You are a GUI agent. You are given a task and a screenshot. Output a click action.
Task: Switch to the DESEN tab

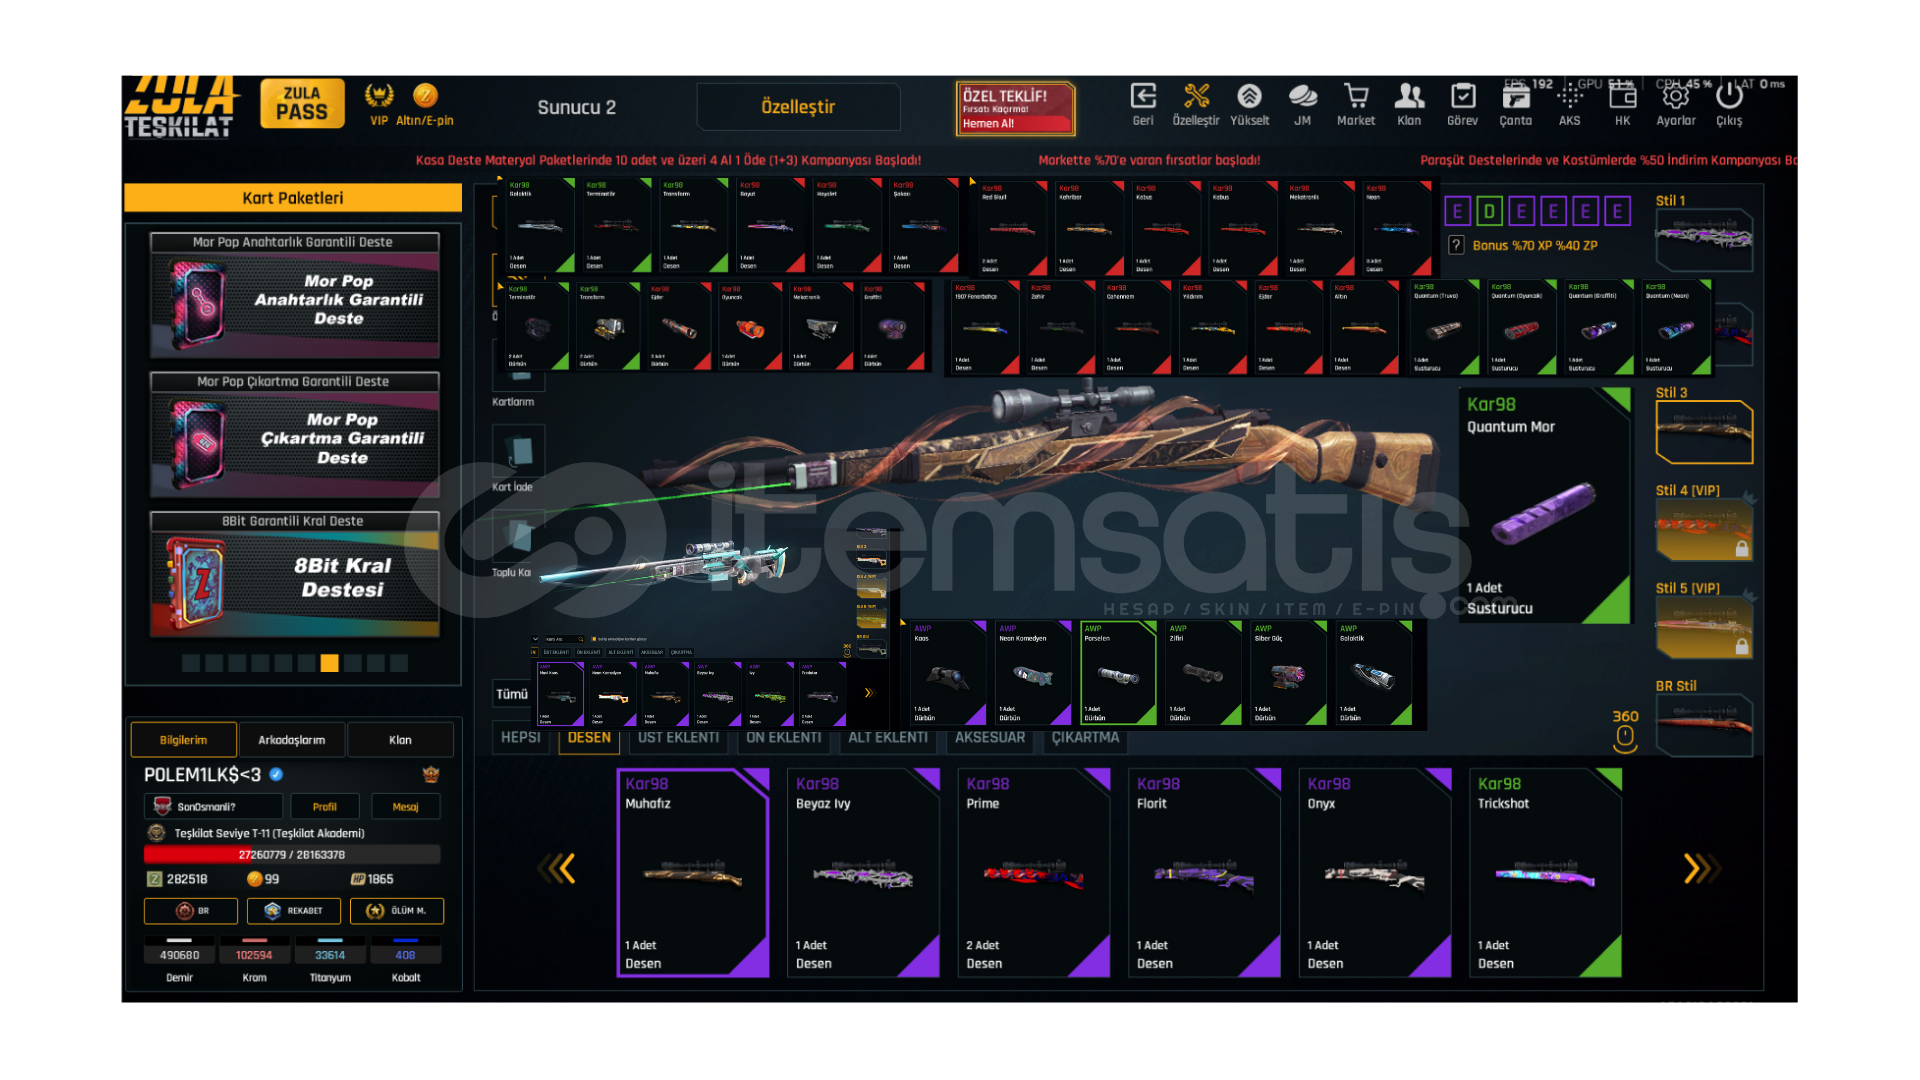589,738
